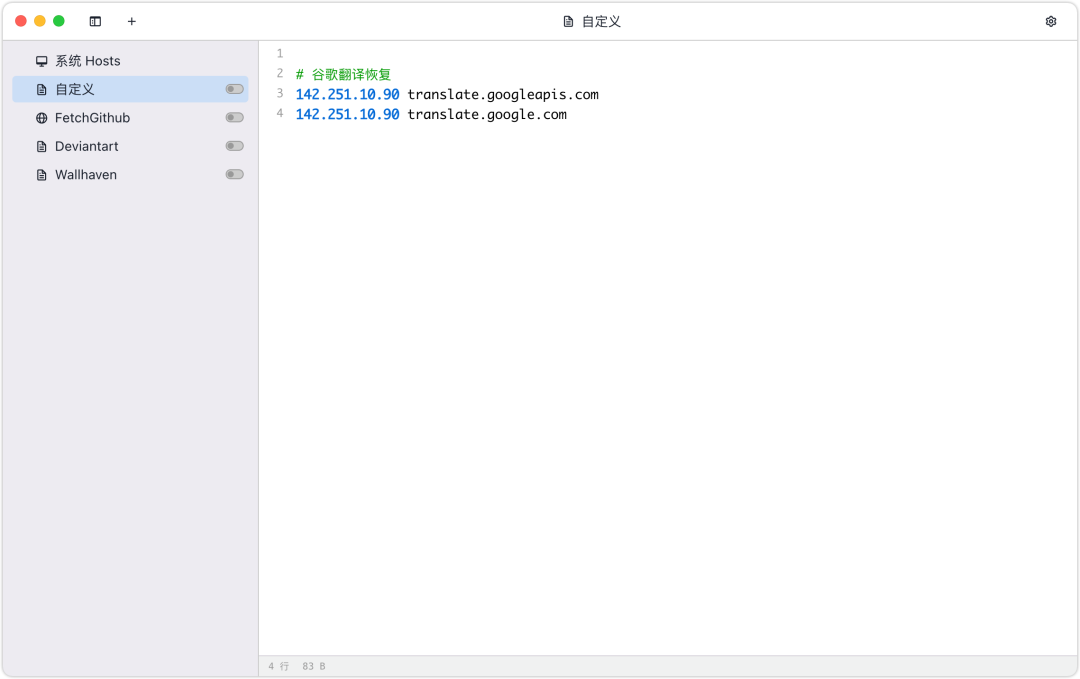Place cursor on translate.googleapis.com hostname

502,94
